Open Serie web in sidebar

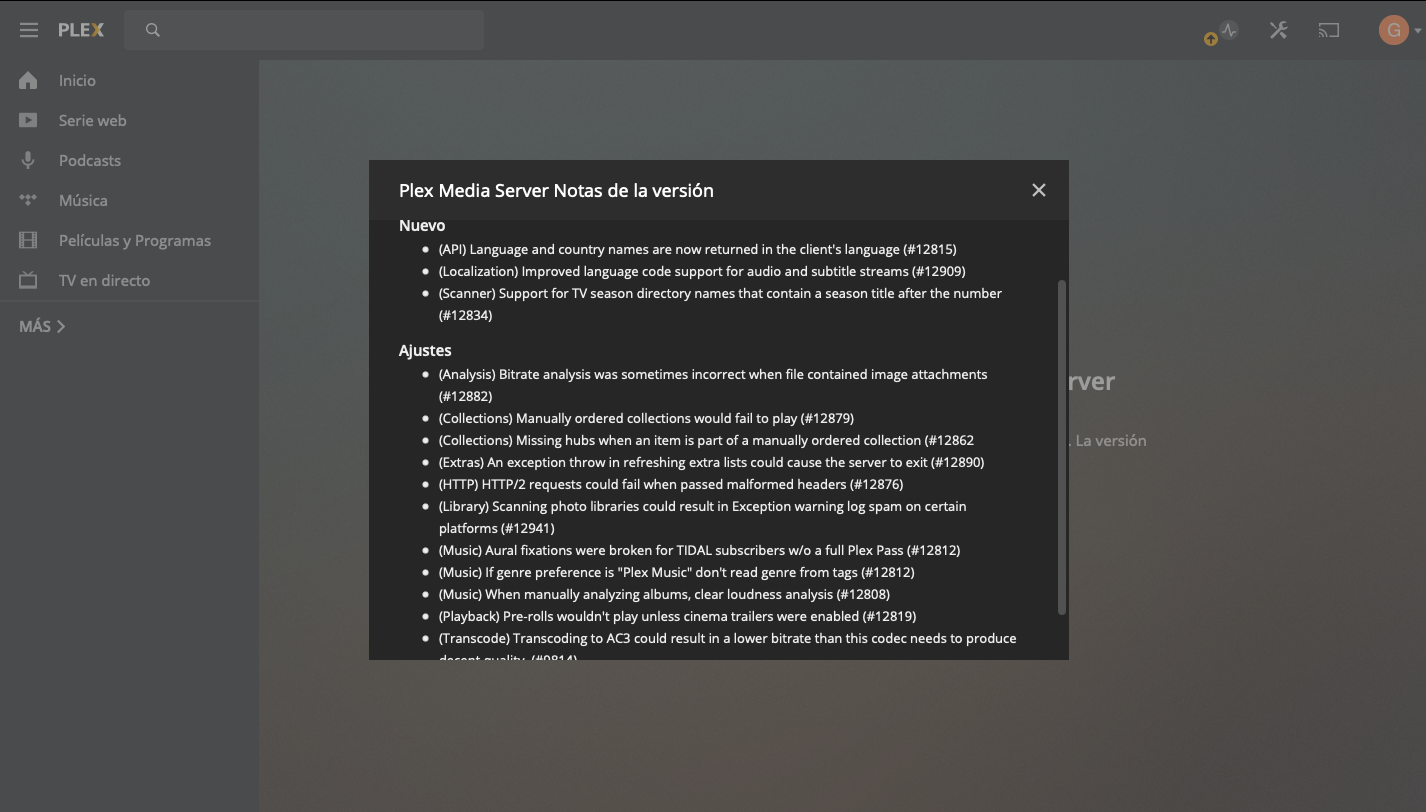(x=92, y=120)
